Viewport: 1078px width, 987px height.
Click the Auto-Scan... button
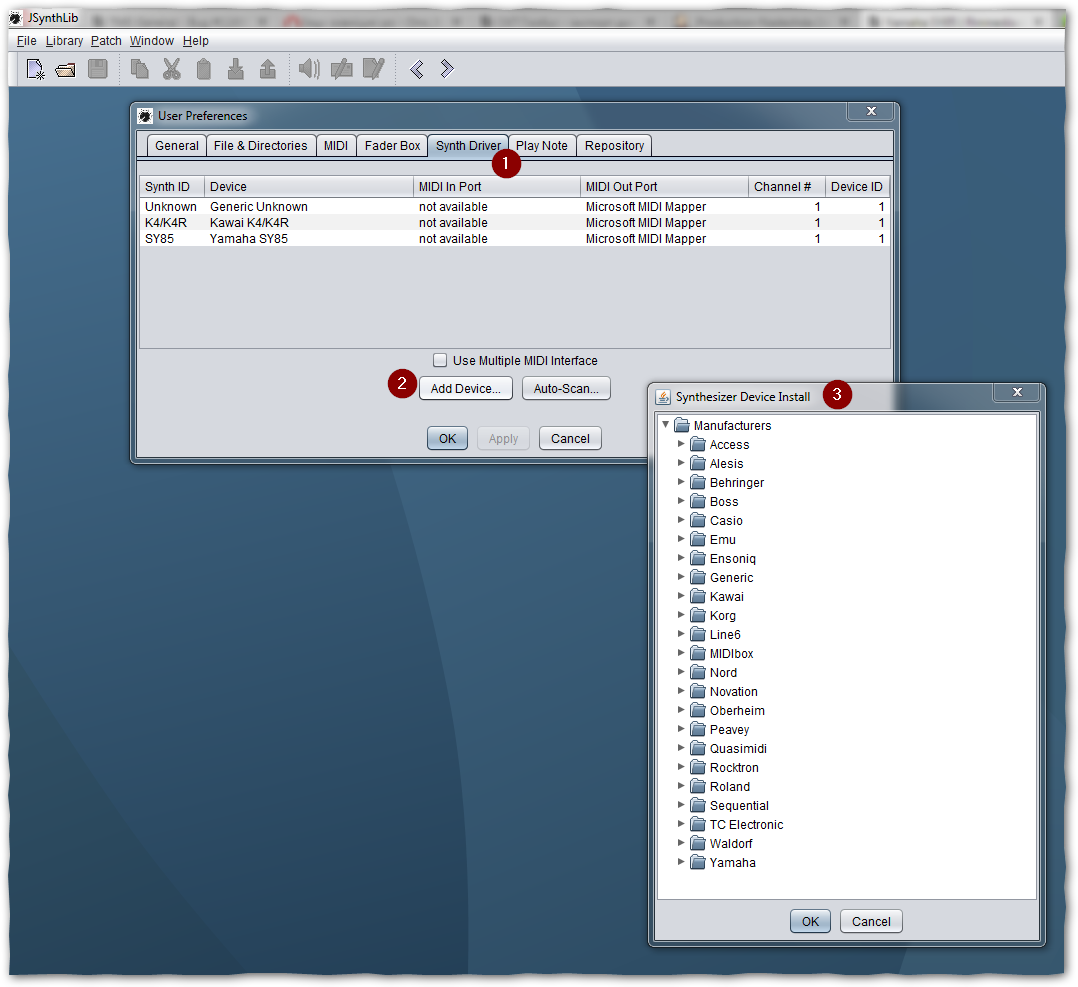point(566,388)
